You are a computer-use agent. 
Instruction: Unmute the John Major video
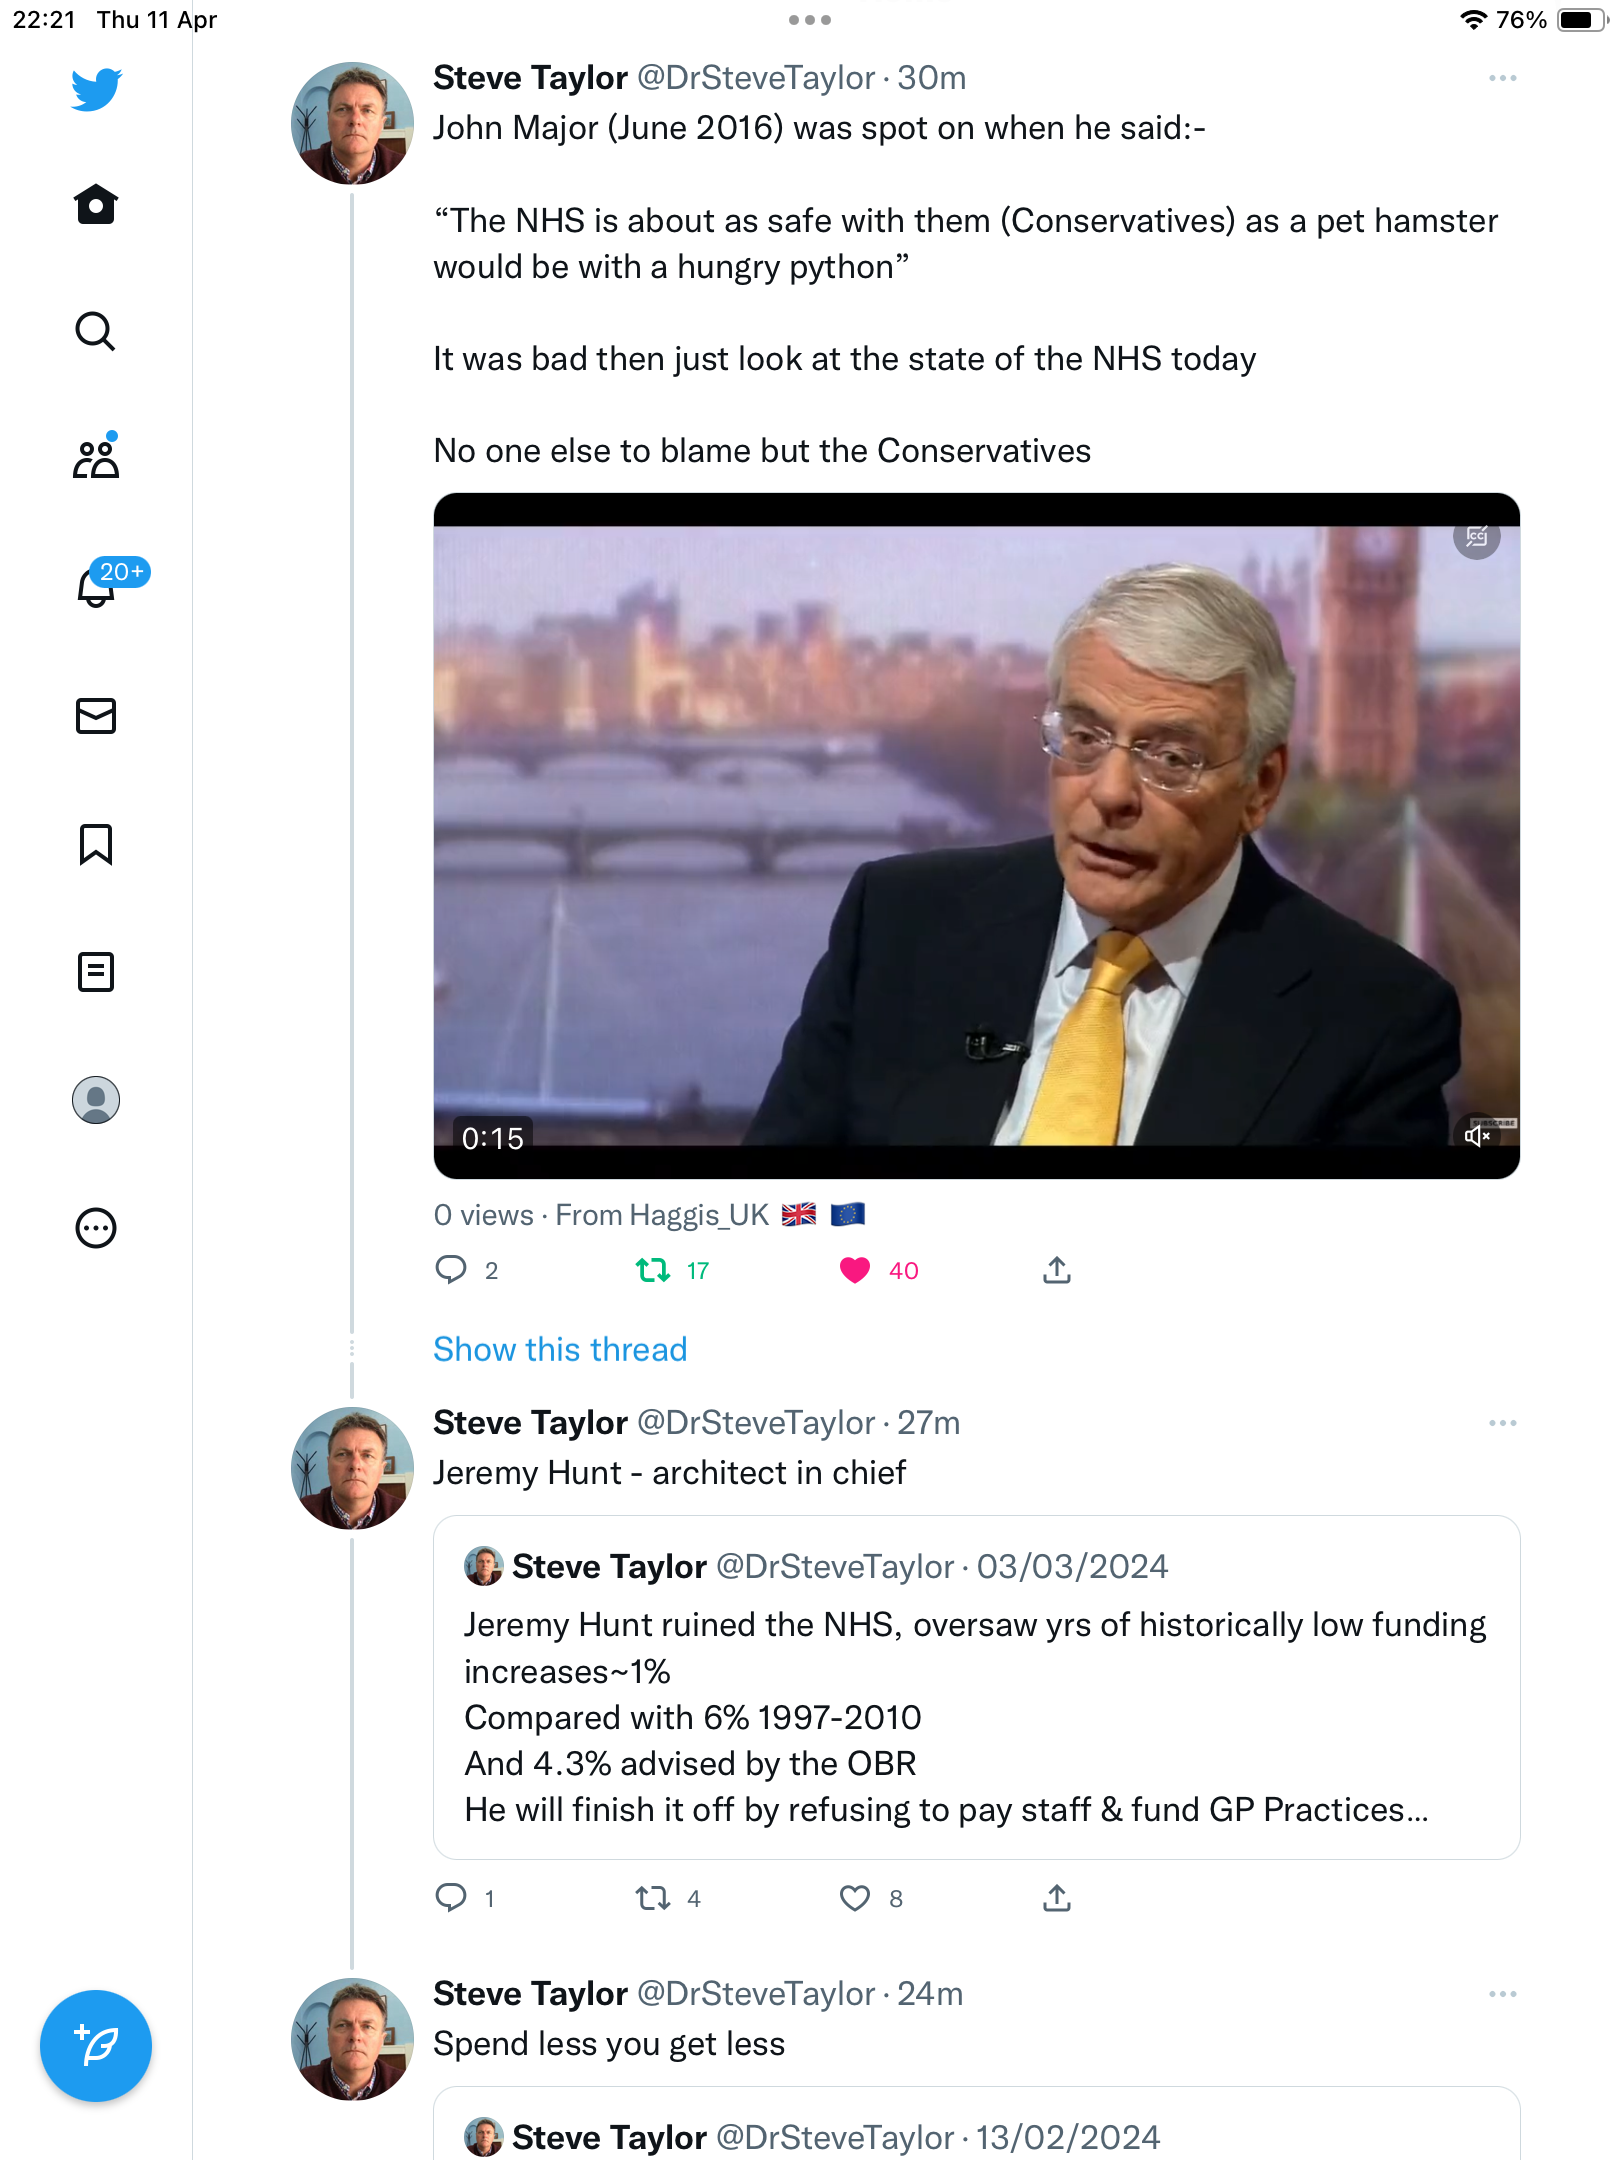tap(1477, 1136)
